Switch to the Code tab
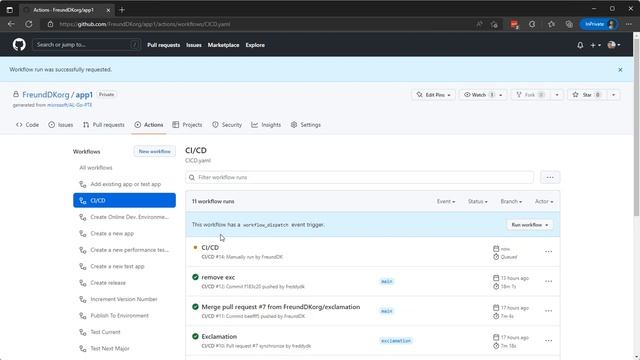 point(27,125)
